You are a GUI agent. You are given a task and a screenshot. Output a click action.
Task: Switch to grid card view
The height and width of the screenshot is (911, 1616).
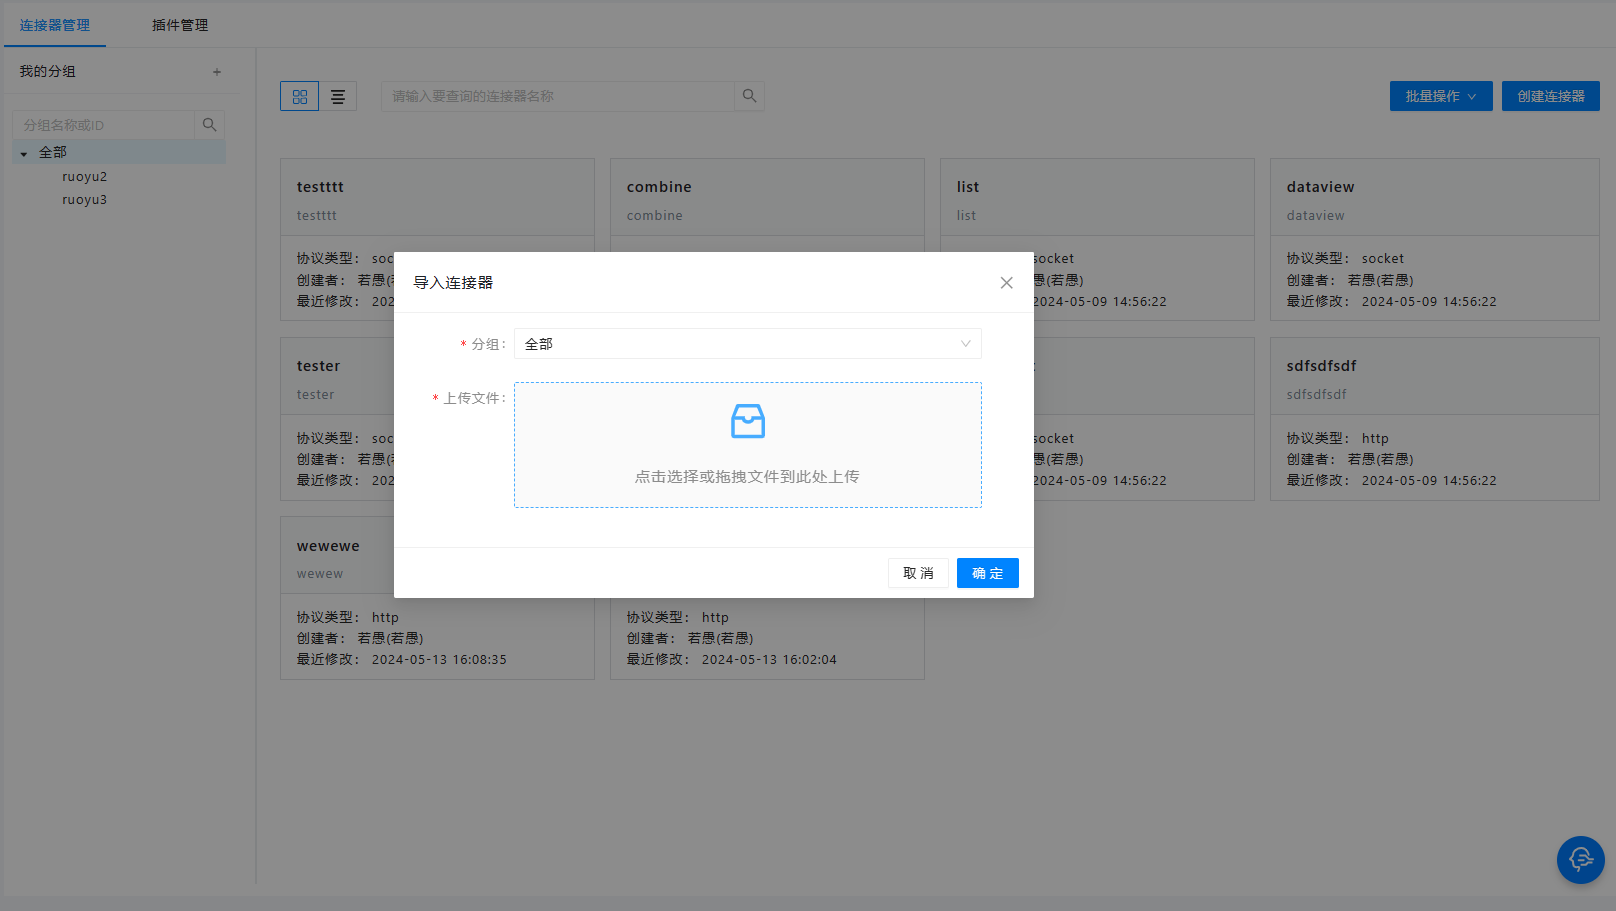(x=300, y=96)
